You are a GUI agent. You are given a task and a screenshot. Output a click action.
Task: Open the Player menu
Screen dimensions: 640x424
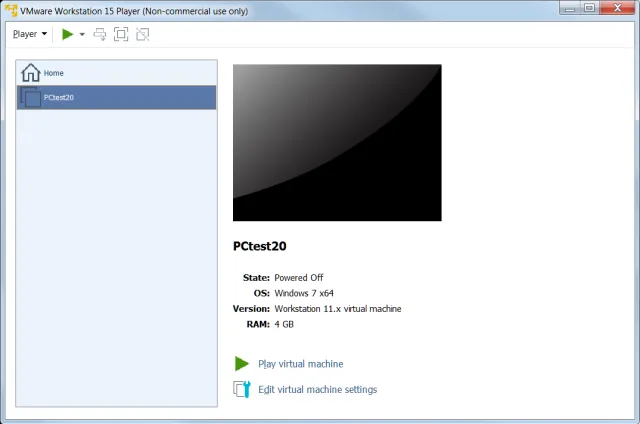pyautogui.click(x=30, y=34)
